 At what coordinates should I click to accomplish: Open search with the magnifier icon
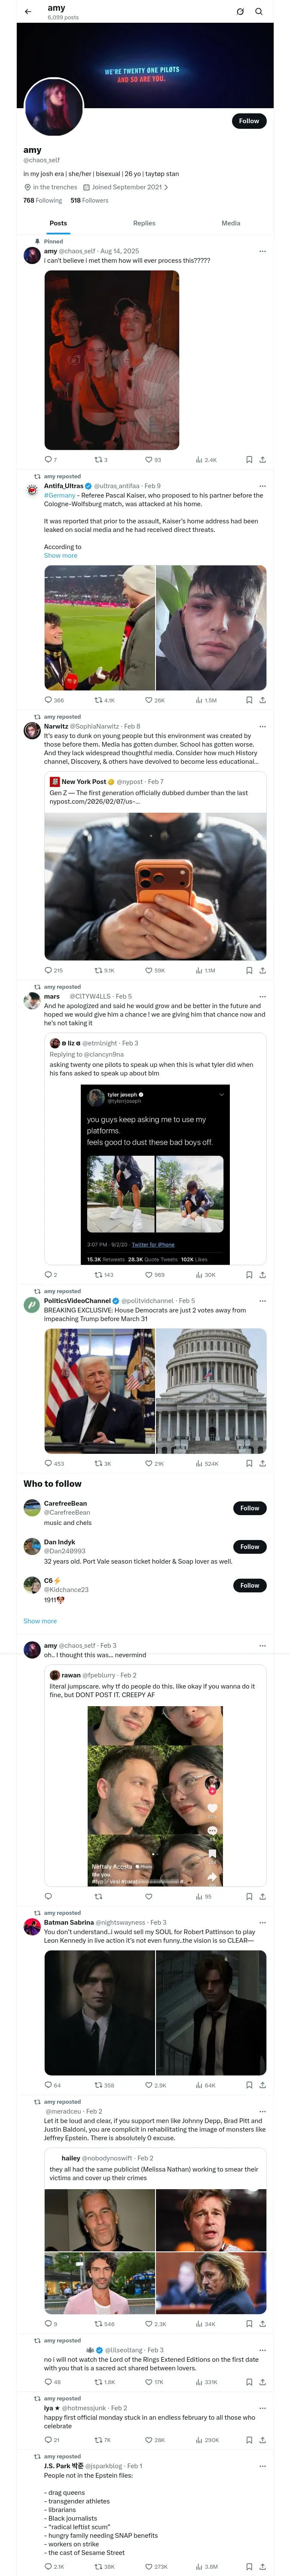click(259, 12)
